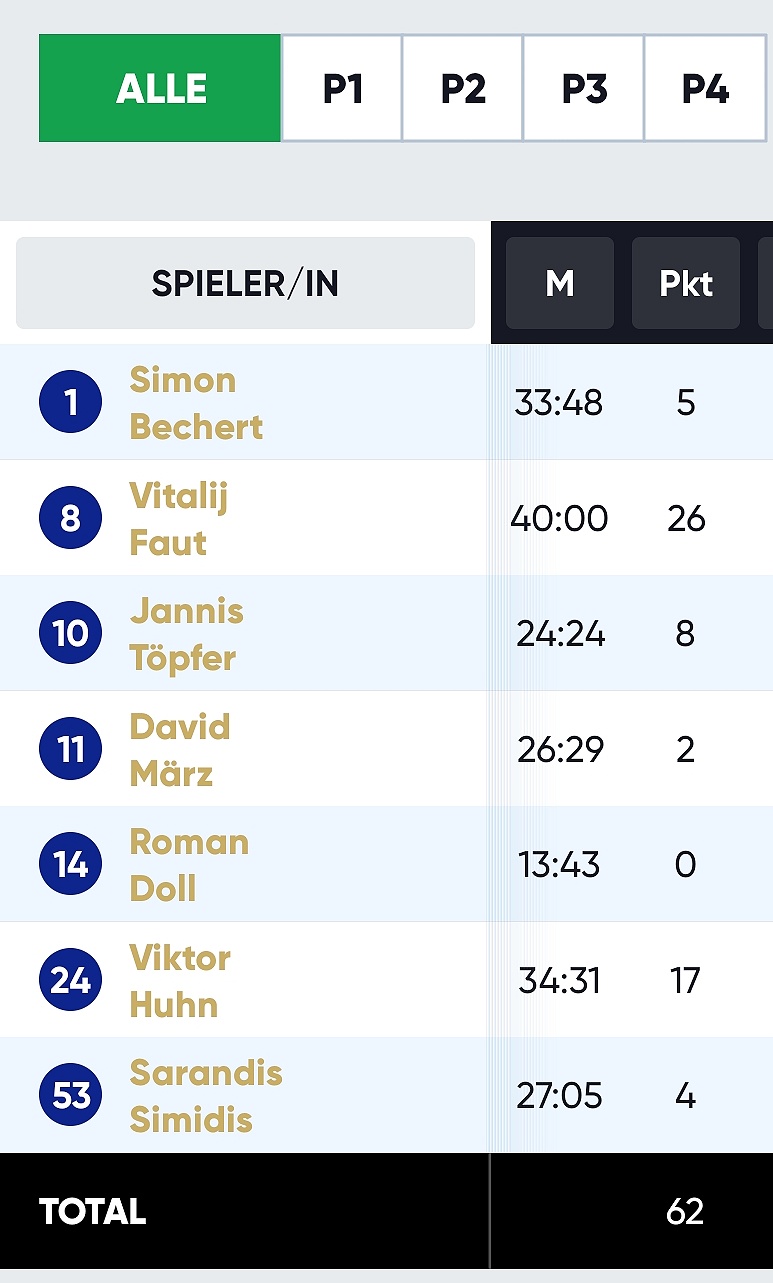Click jersey number 11 badge
The width and height of the screenshot is (773, 1283).
pyautogui.click(x=70, y=749)
